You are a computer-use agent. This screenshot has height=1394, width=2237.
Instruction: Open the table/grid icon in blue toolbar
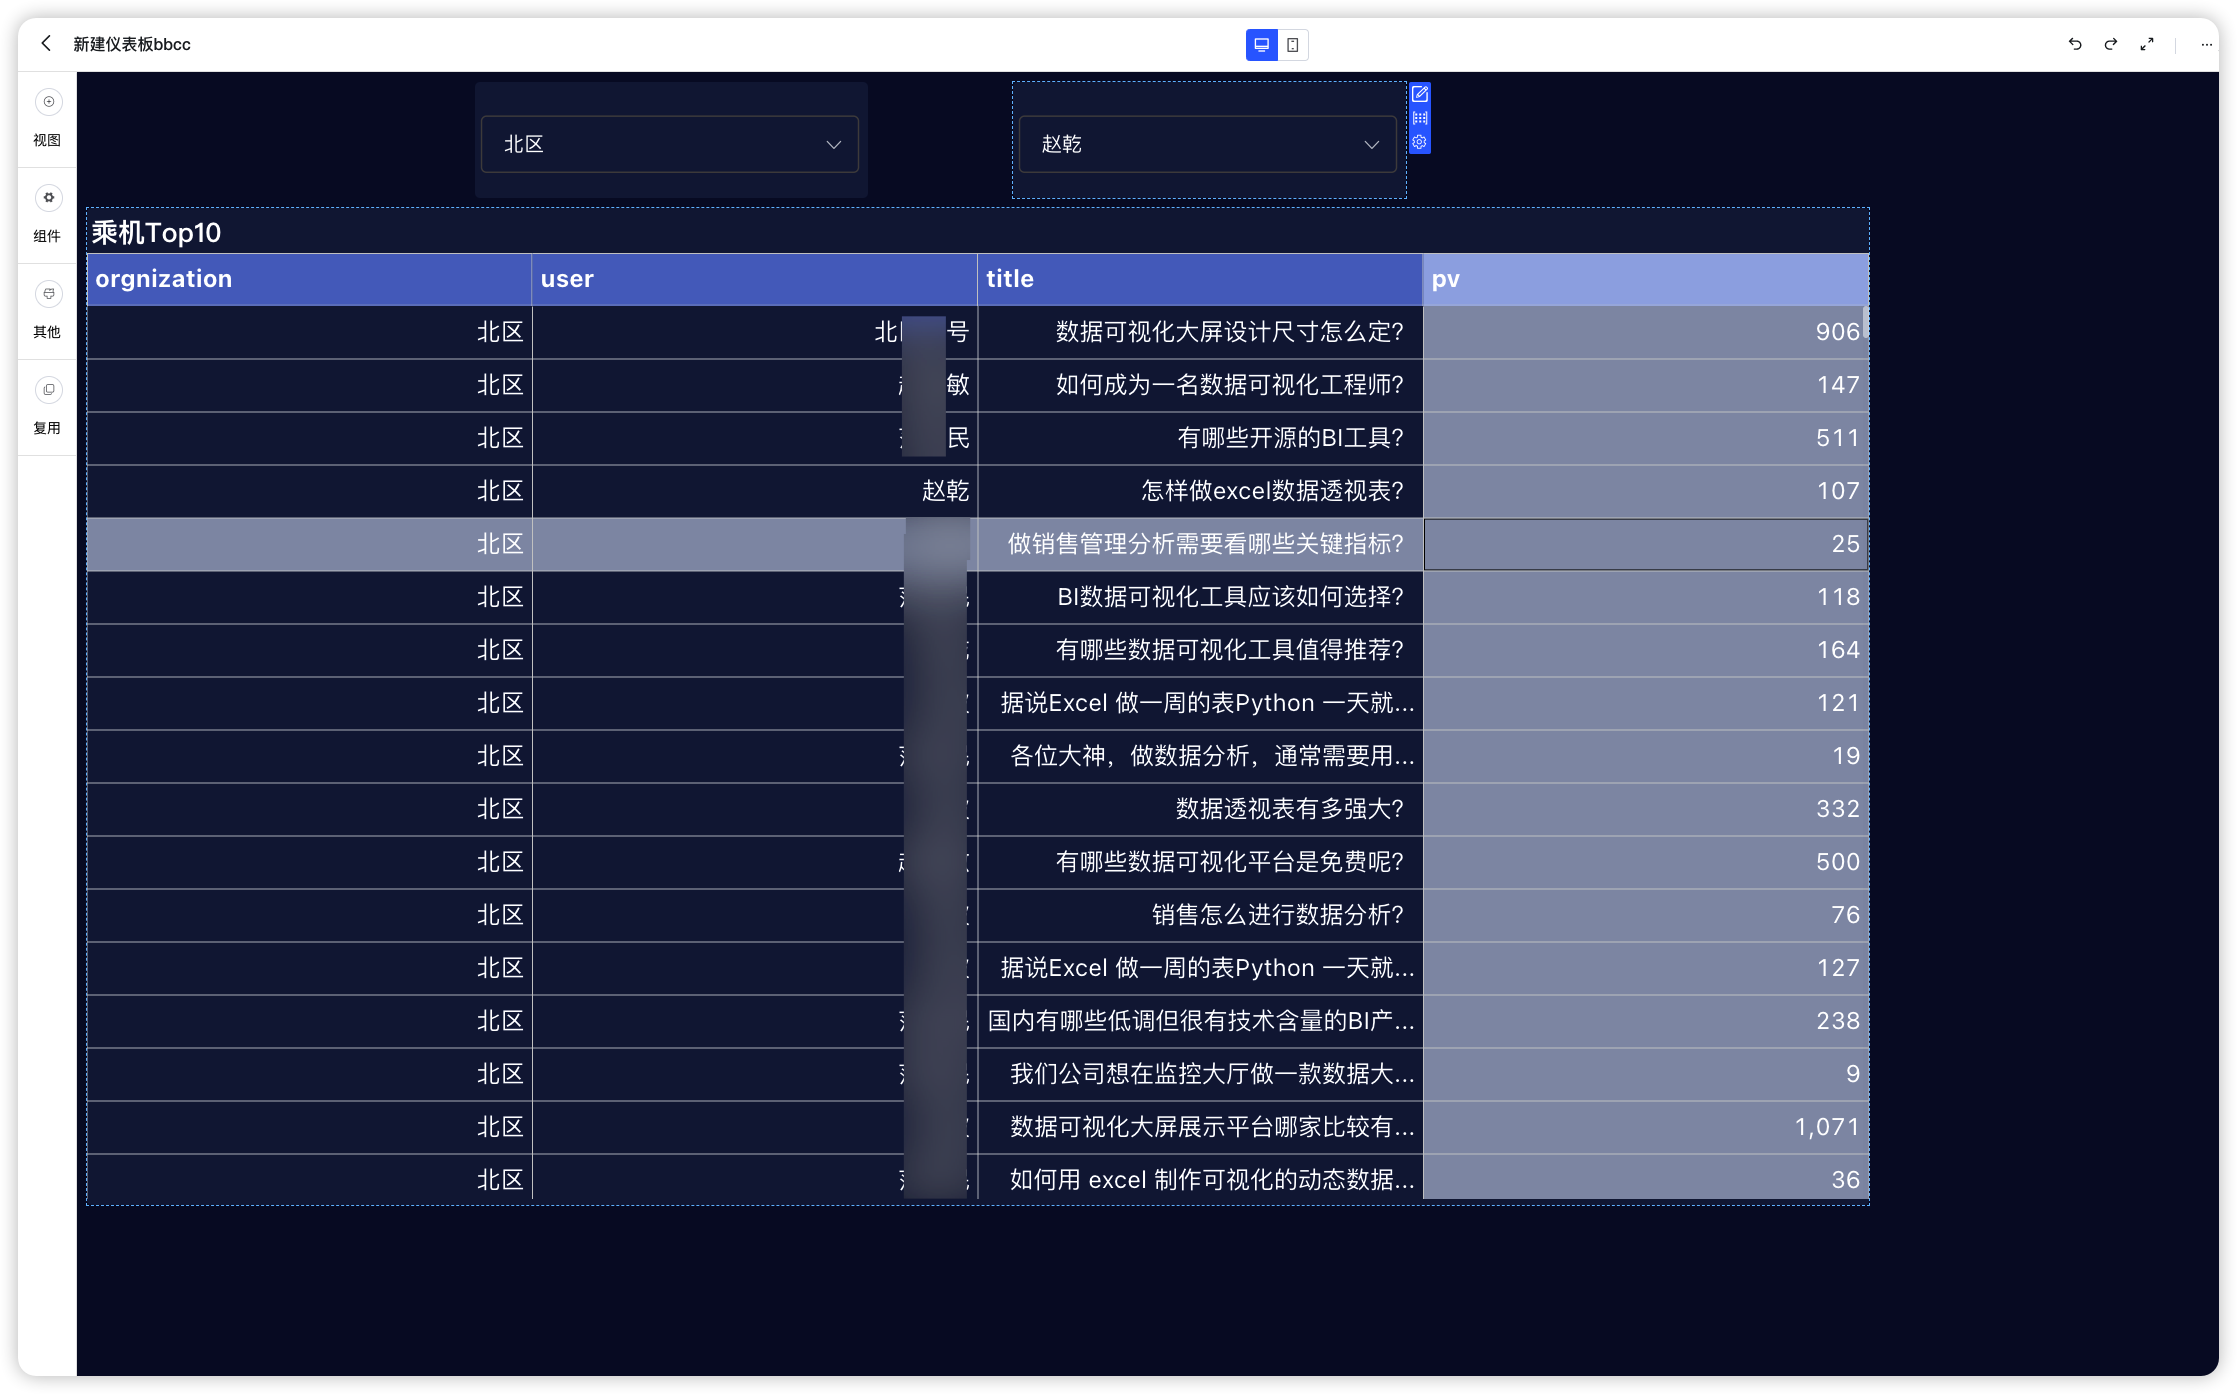(1419, 118)
